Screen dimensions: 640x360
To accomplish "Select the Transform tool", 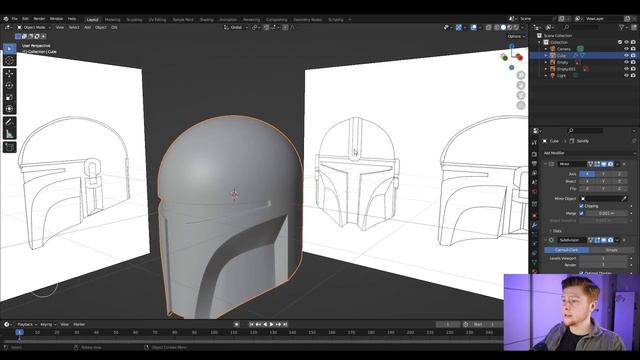I will pyautogui.click(x=9, y=109).
